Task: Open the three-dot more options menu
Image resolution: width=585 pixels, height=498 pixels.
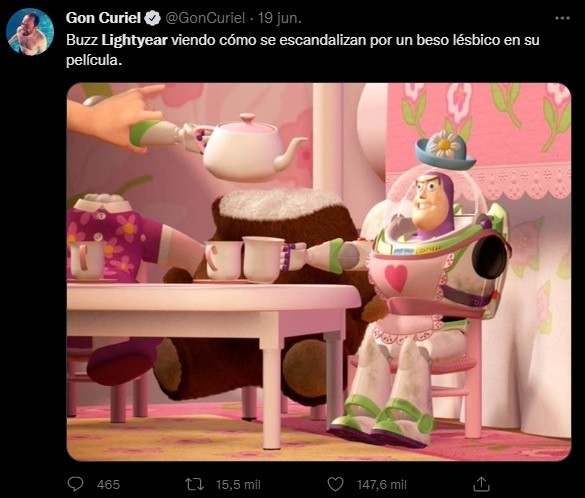Action: point(562,18)
